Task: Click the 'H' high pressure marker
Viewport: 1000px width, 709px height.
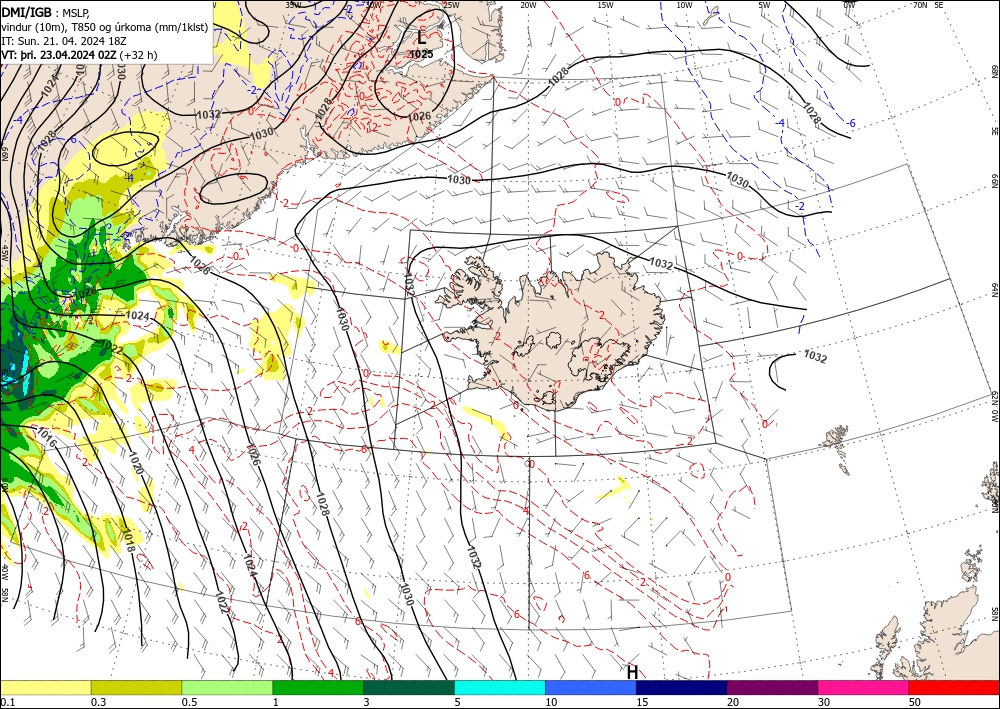Action: [632, 672]
